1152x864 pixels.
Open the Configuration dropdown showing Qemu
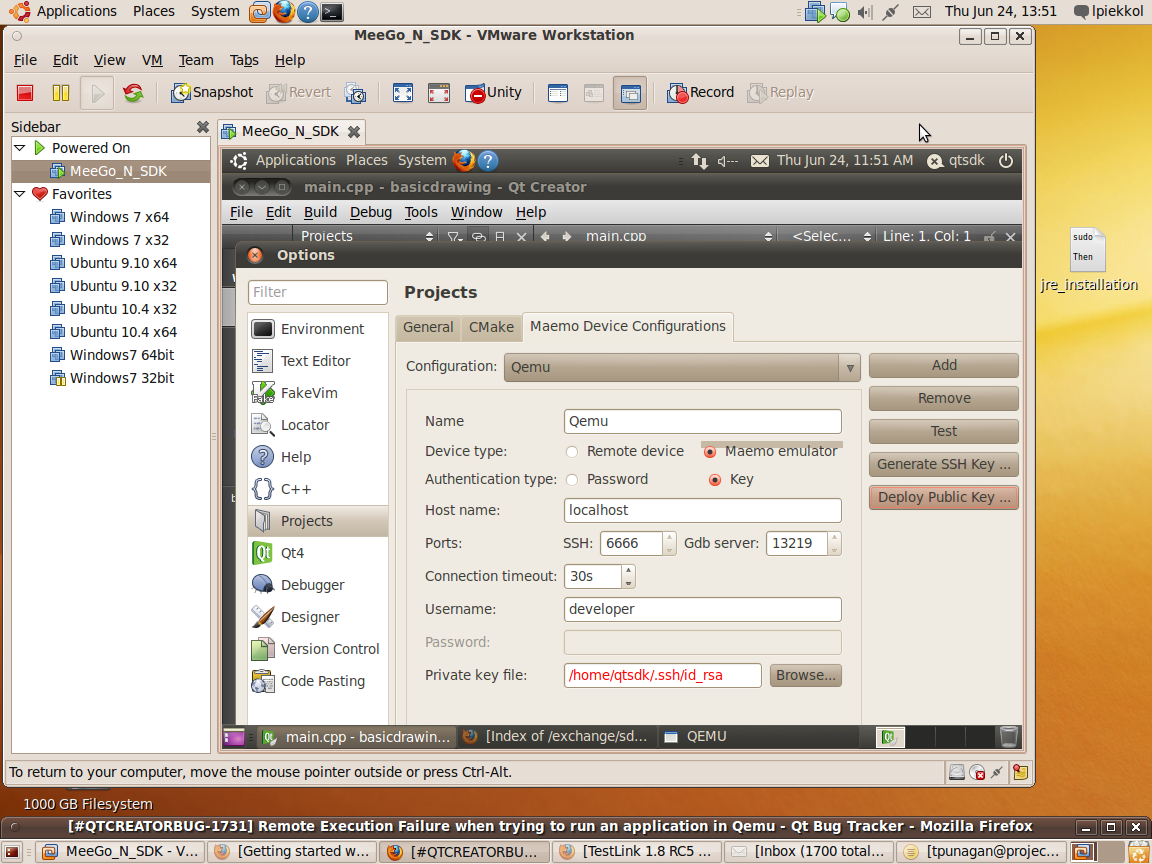(682, 367)
